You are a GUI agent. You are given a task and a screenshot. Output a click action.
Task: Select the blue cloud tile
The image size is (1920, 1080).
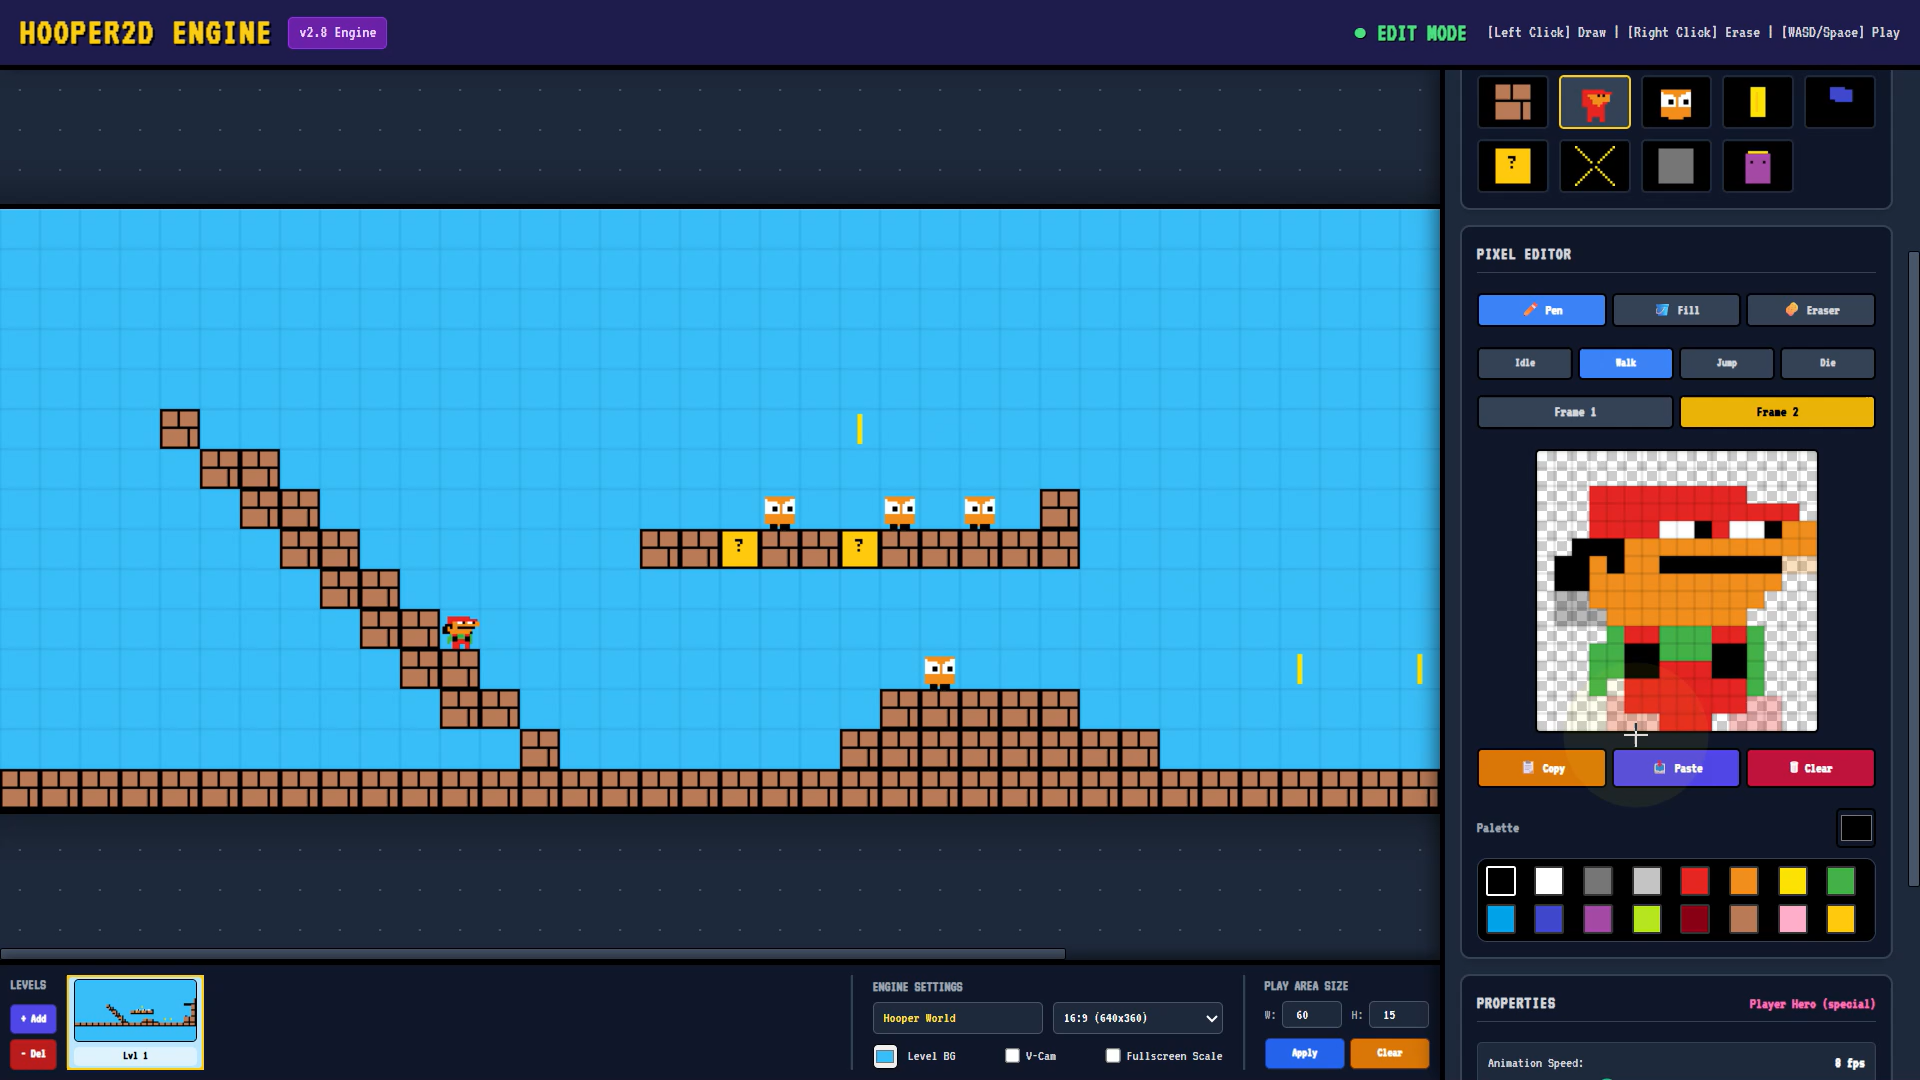pyautogui.click(x=1839, y=102)
